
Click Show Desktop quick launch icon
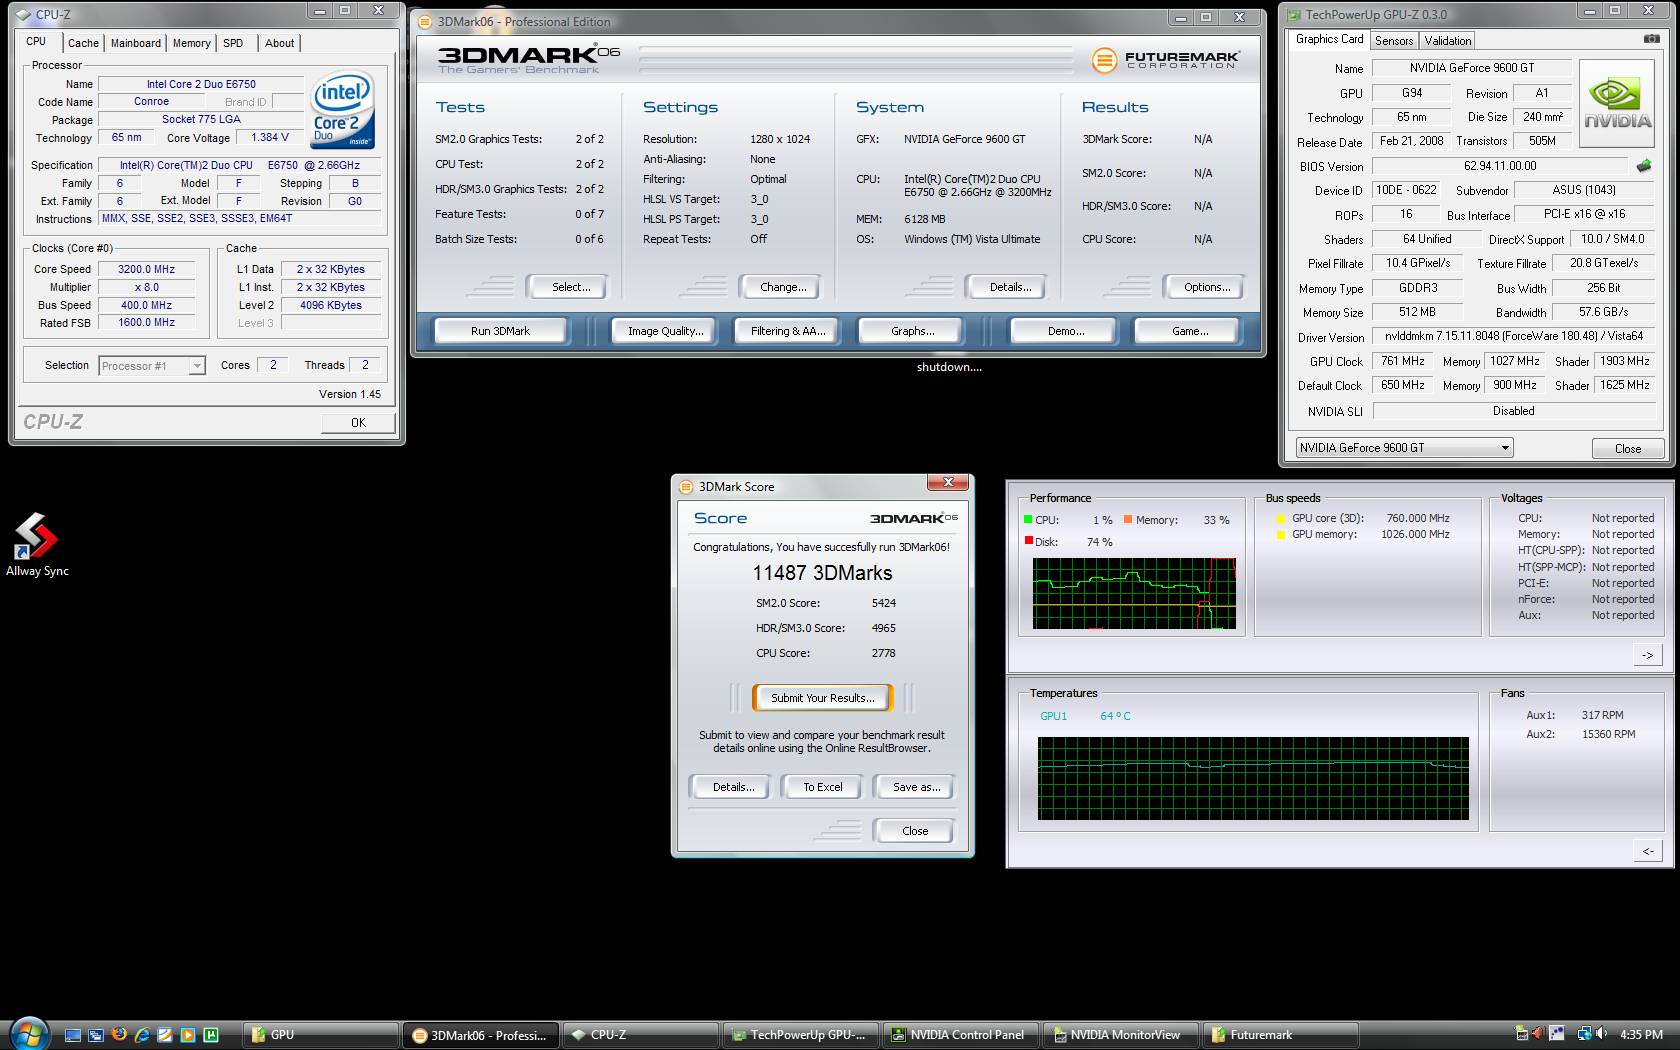click(x=73, y=1035)
